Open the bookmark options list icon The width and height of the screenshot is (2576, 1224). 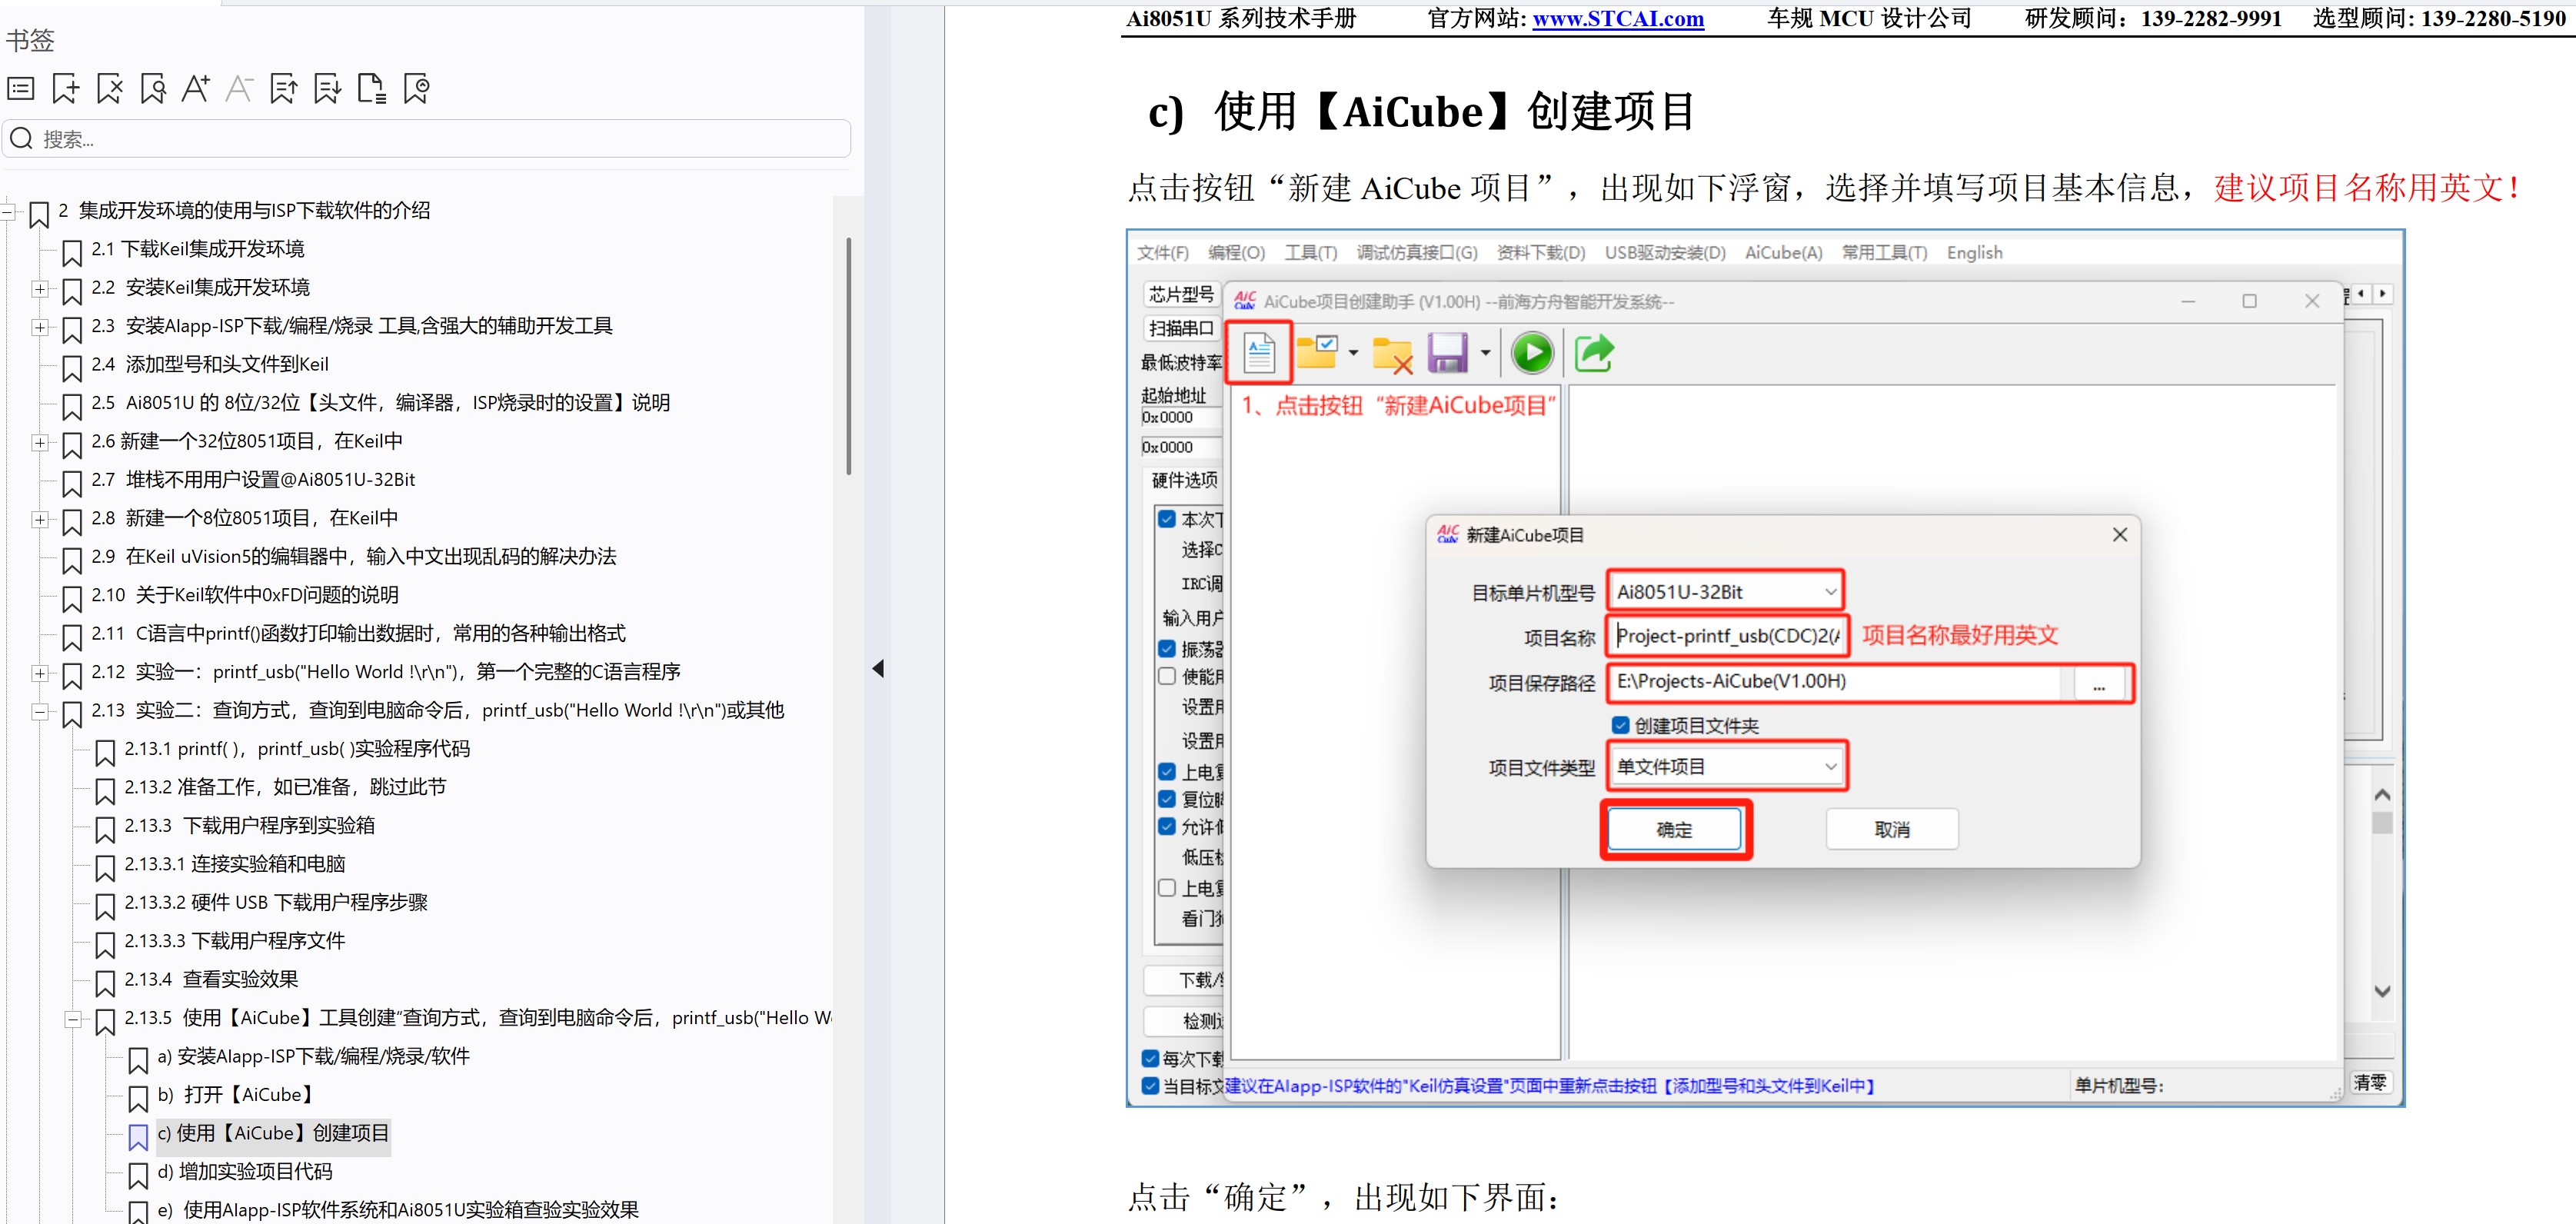21,89
